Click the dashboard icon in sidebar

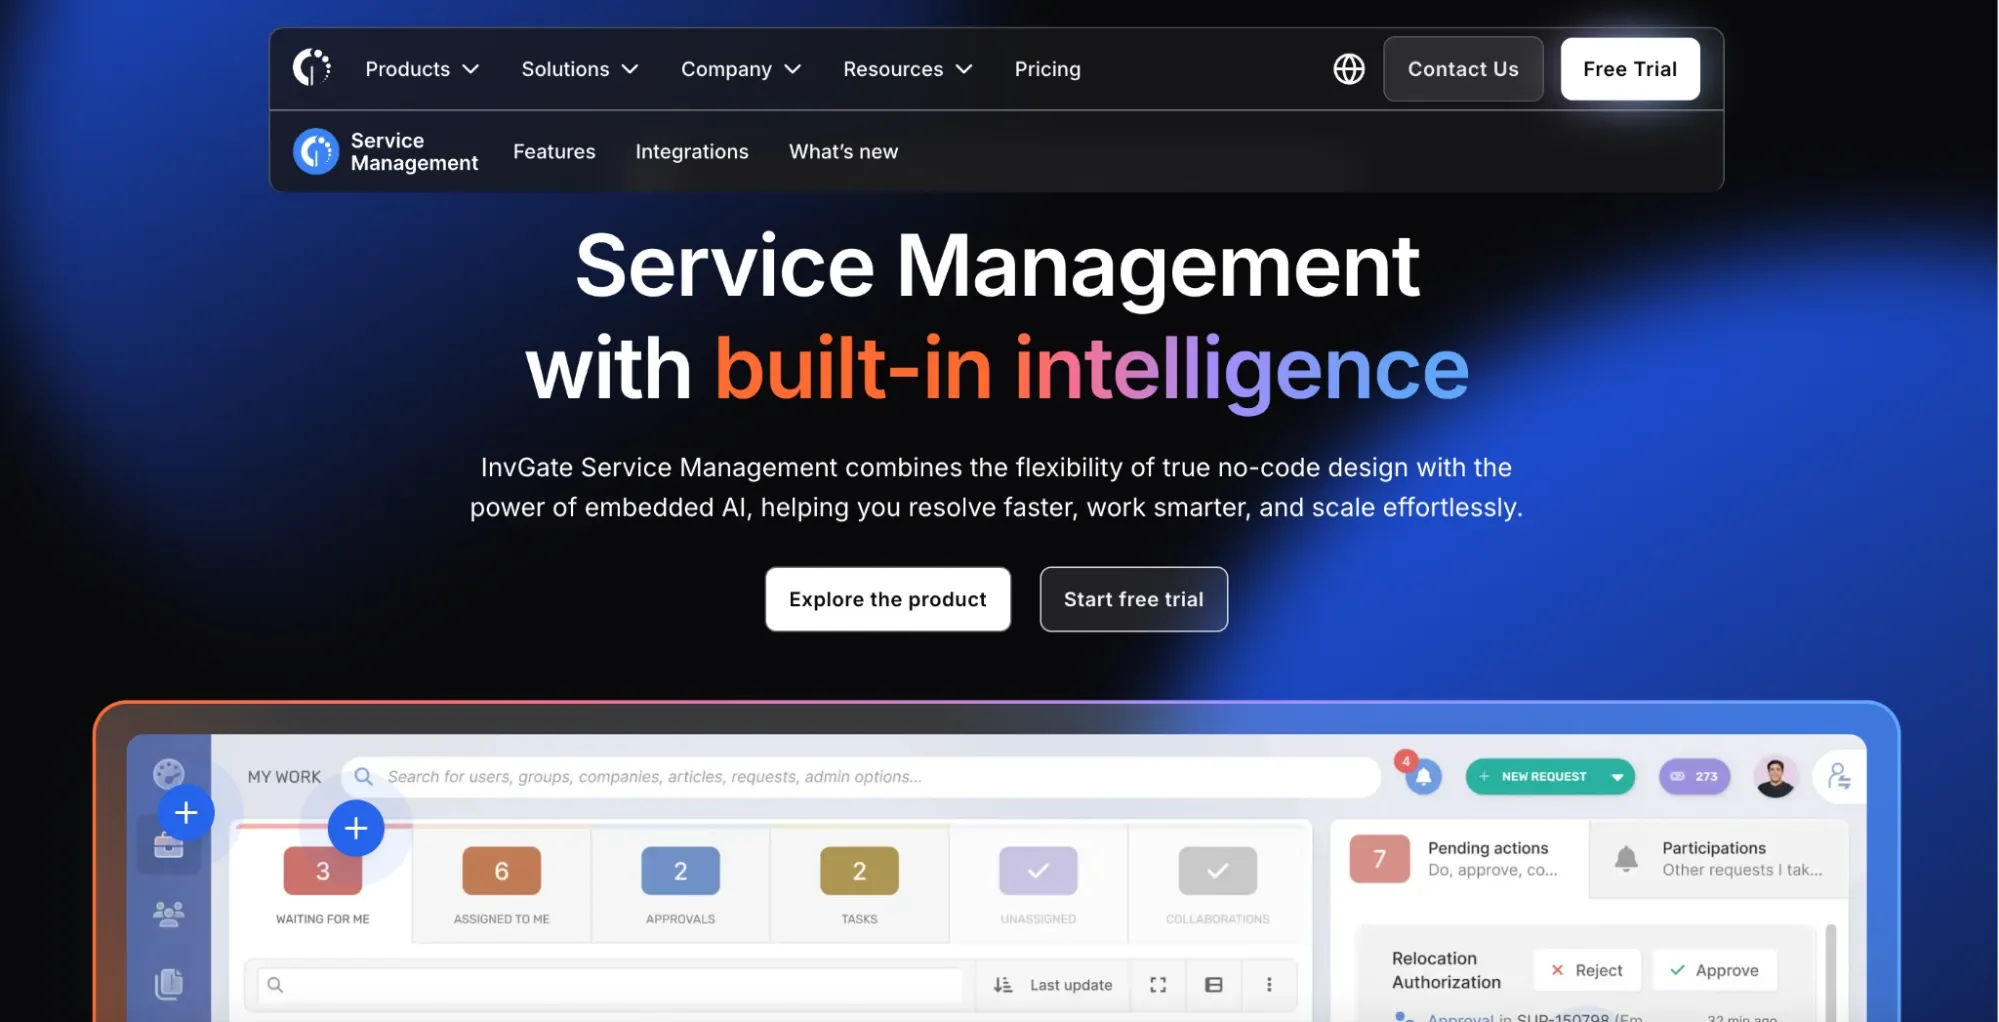point(169,773)
